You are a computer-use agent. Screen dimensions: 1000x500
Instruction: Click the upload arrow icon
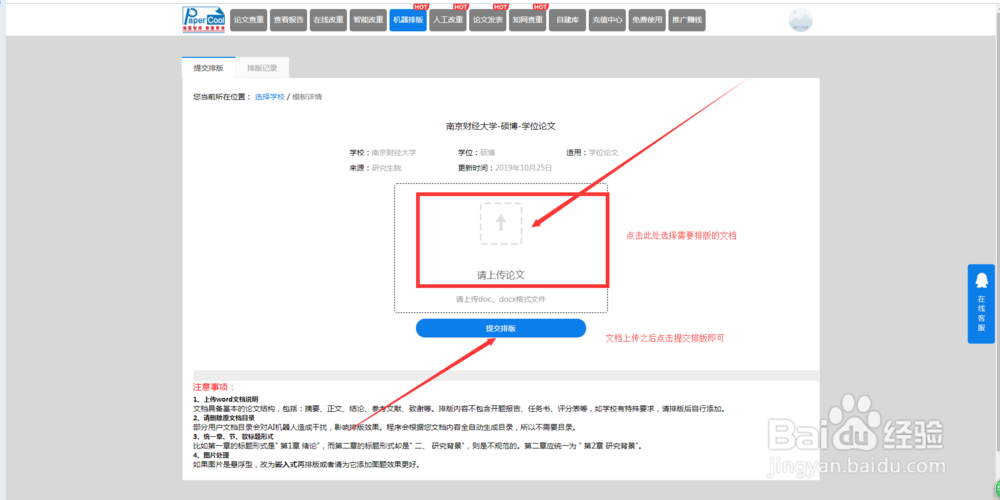coord(501,223)
